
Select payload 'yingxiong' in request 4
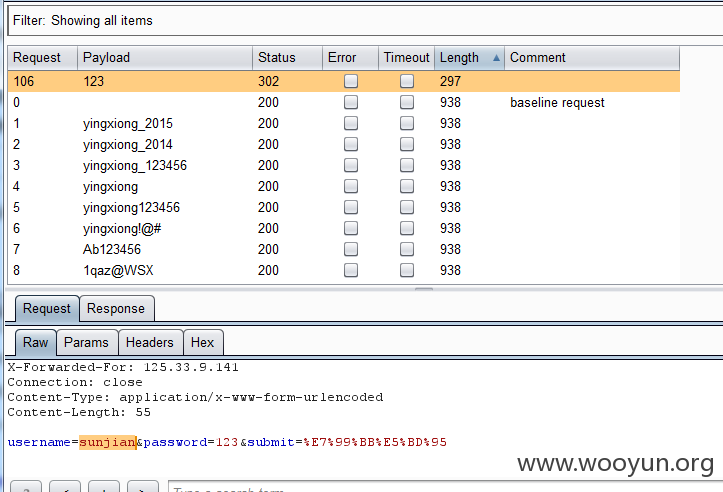tap(110, 187)
